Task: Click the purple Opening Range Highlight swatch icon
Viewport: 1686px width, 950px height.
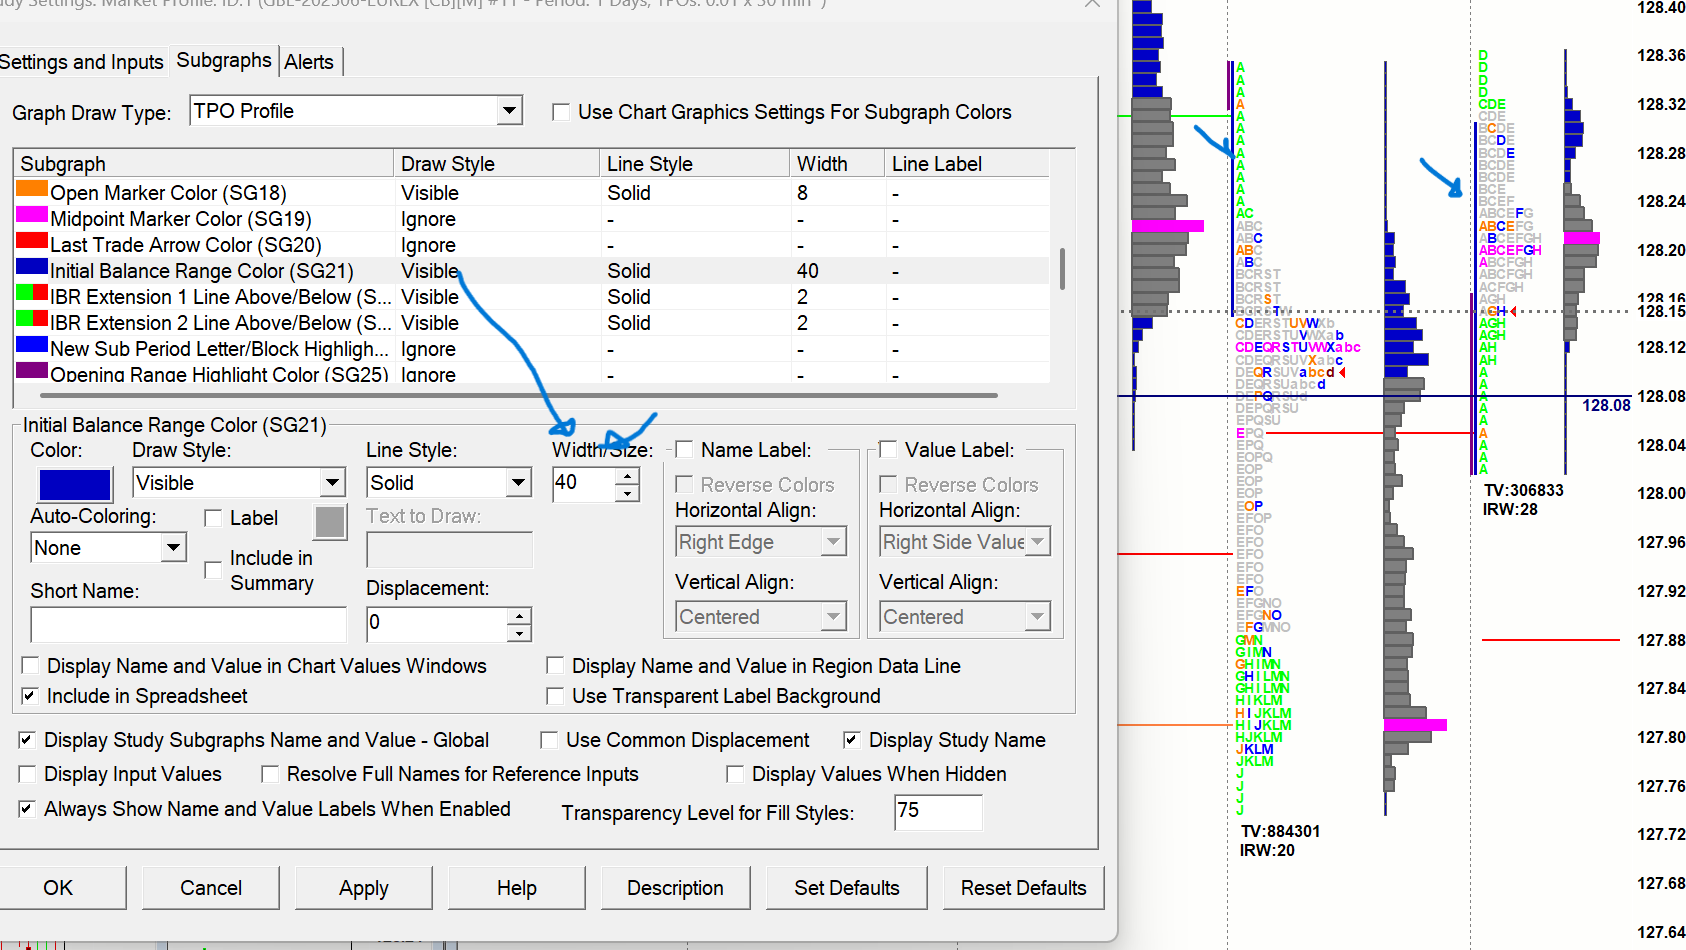Action: [x=32, y=371]
